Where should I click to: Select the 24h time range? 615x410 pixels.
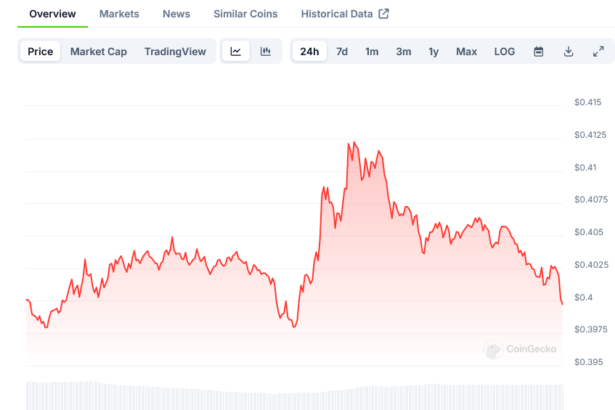pyautogui.click(x=309, y=51)
